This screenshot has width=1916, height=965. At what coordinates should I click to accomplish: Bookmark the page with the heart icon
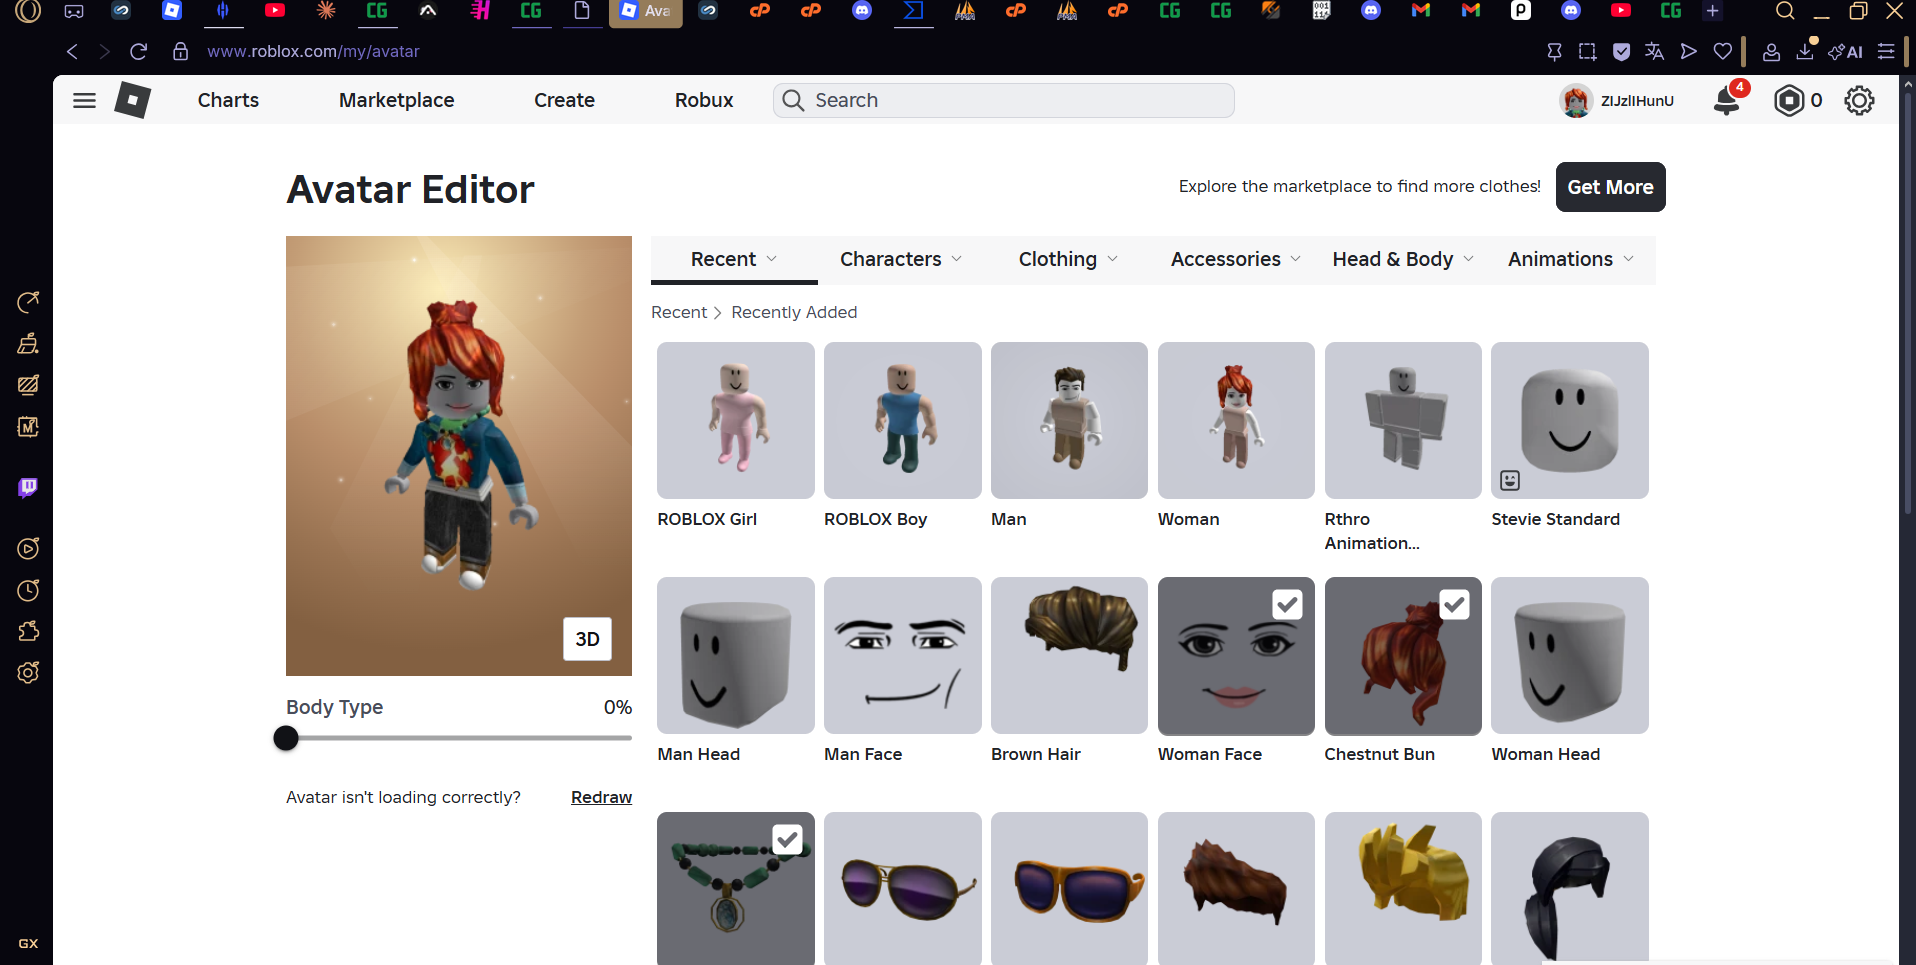tap(1722, 52)
